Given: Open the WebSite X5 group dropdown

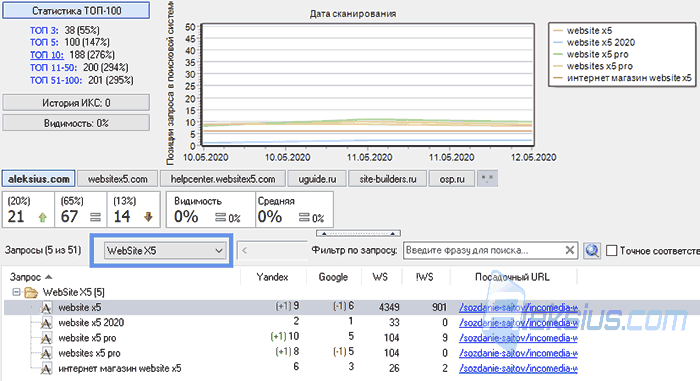Looking at the screenshot, I should pos(165,251).
